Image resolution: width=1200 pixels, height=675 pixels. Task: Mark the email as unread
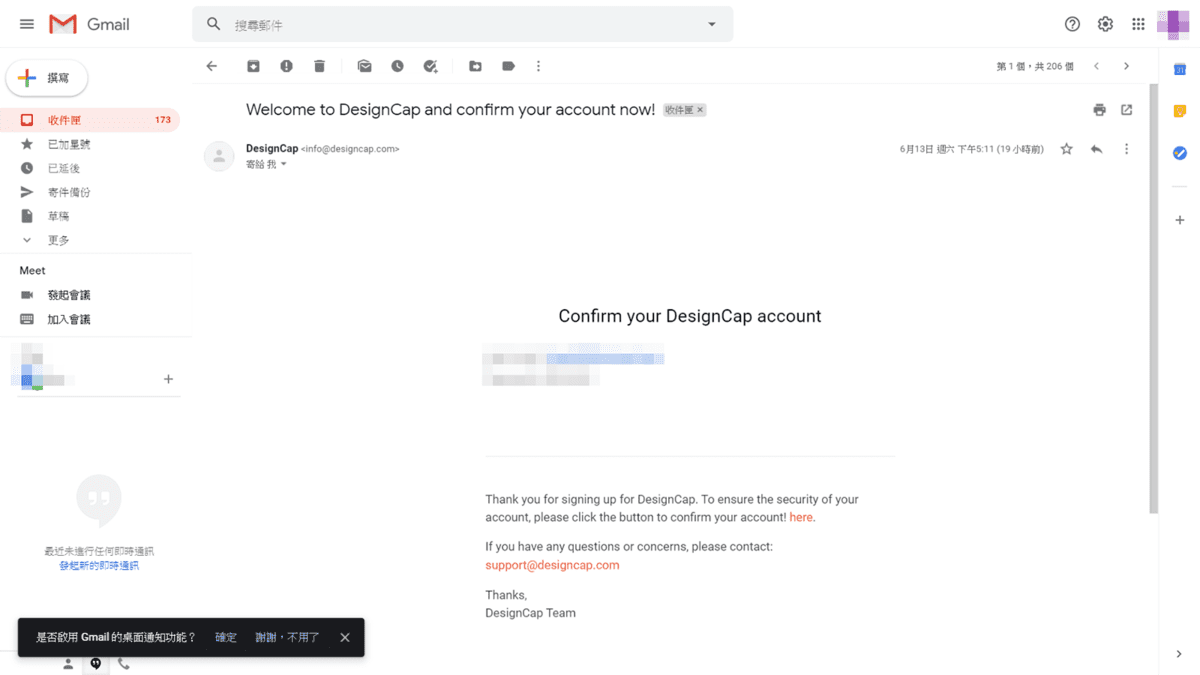pyautogui.click(x=365, y=66)
